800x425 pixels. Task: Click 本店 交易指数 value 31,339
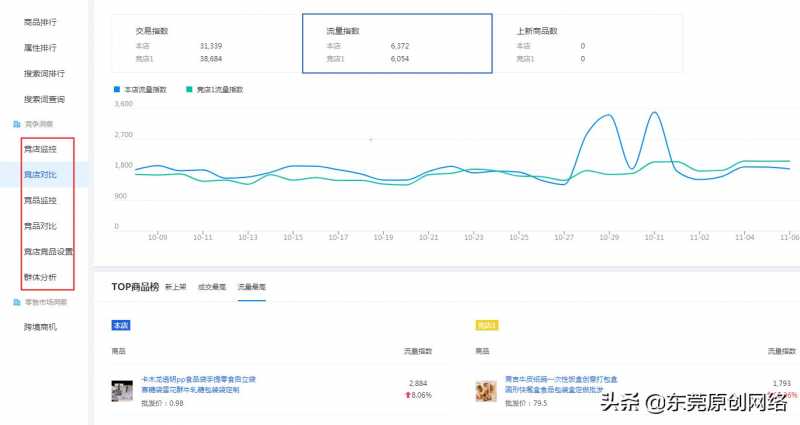211,46
